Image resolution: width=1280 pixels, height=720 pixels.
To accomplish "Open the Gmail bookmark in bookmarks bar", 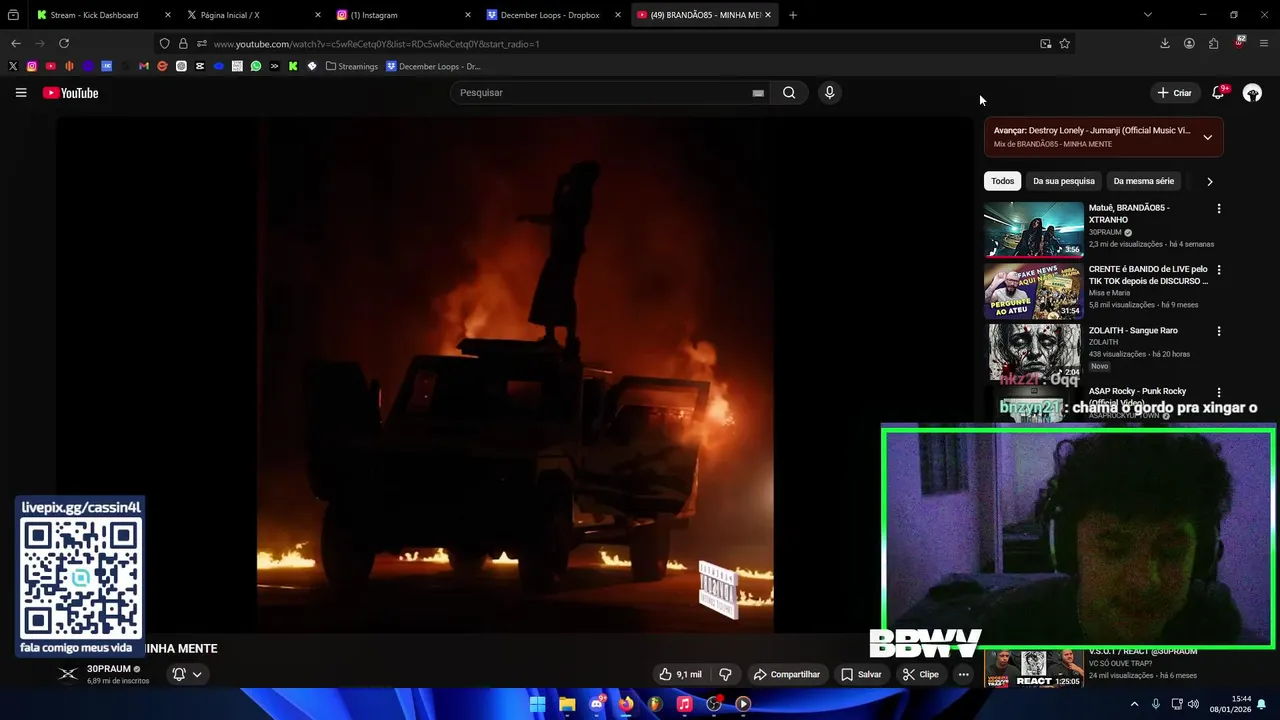I will [x=144, y=67].
